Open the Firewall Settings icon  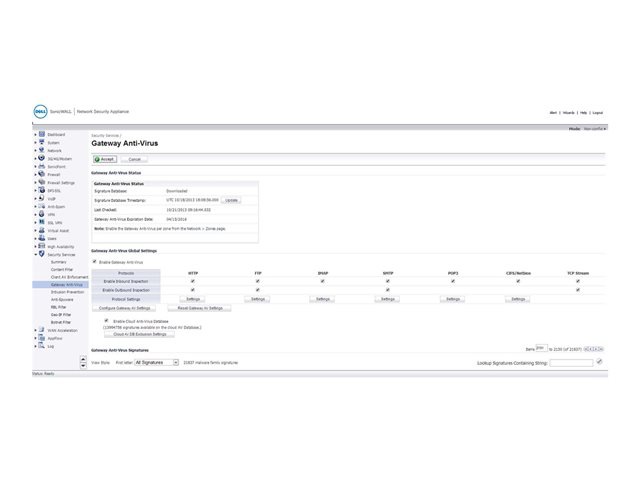pyautogui.click(x=42, y=182)
